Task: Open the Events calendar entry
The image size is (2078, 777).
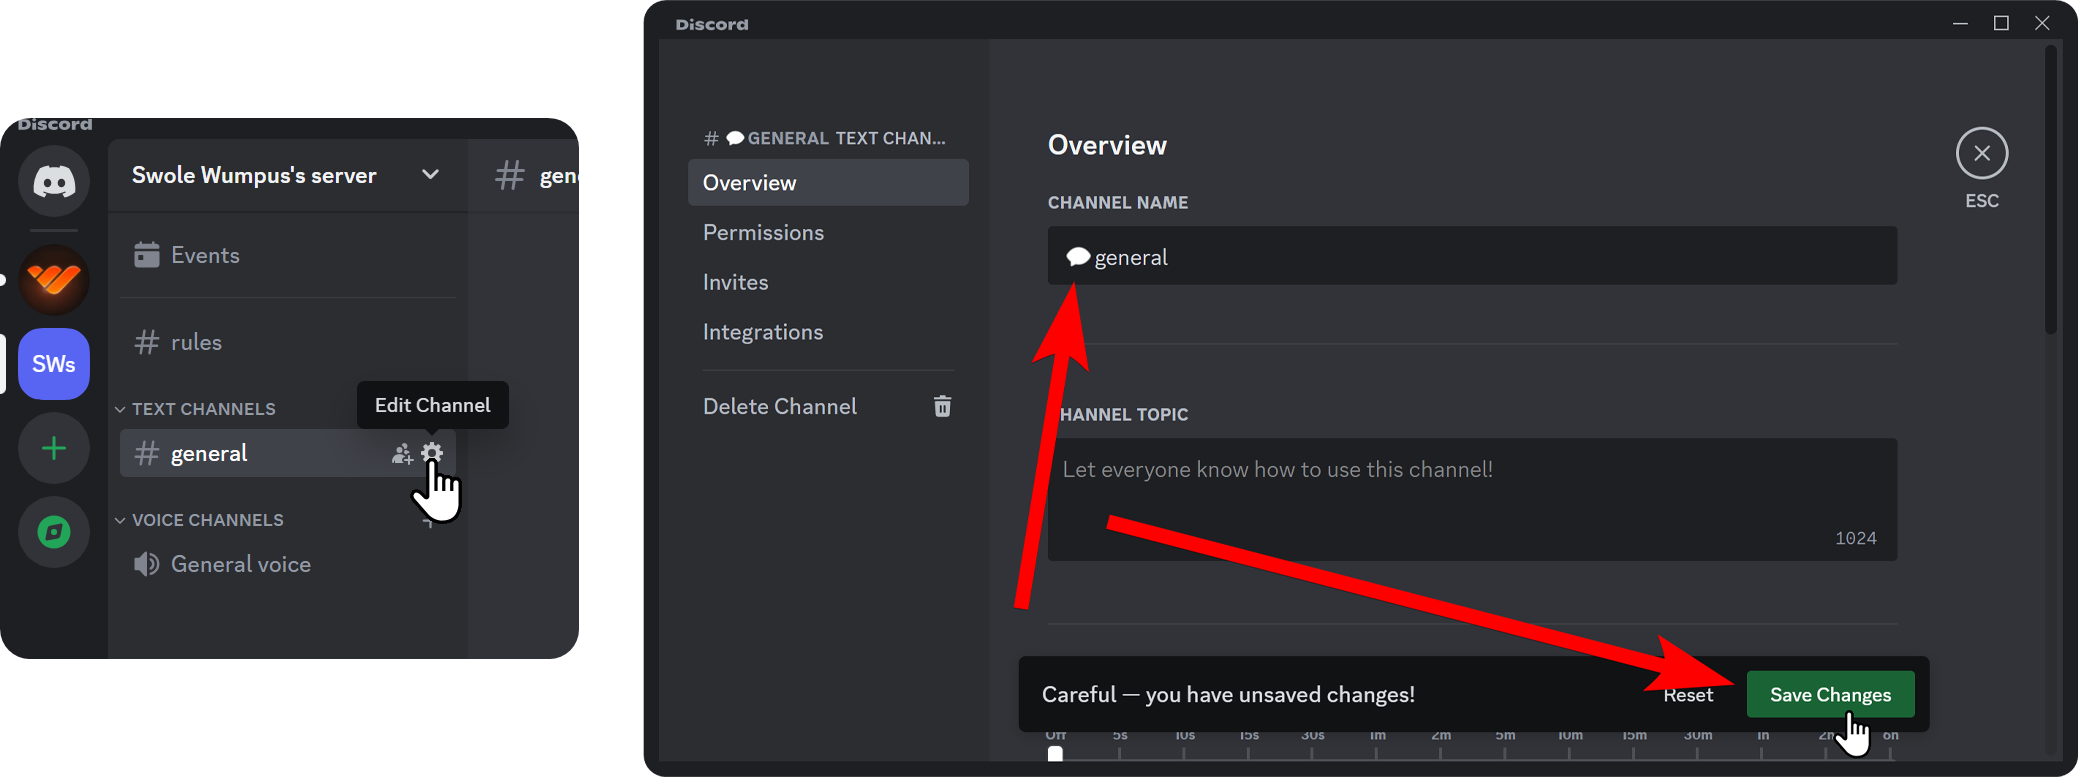Action: [x=288, y=255]
